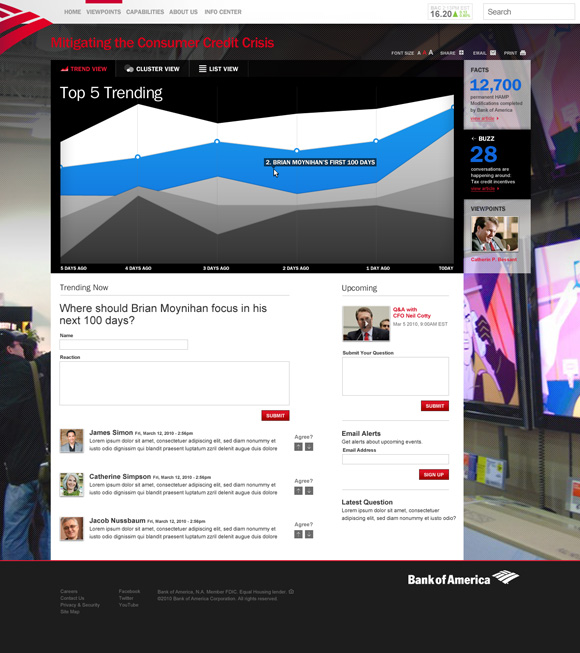Click the Reaction text area
This screenshot has height=653, width=580.
(x=174, y=383)
